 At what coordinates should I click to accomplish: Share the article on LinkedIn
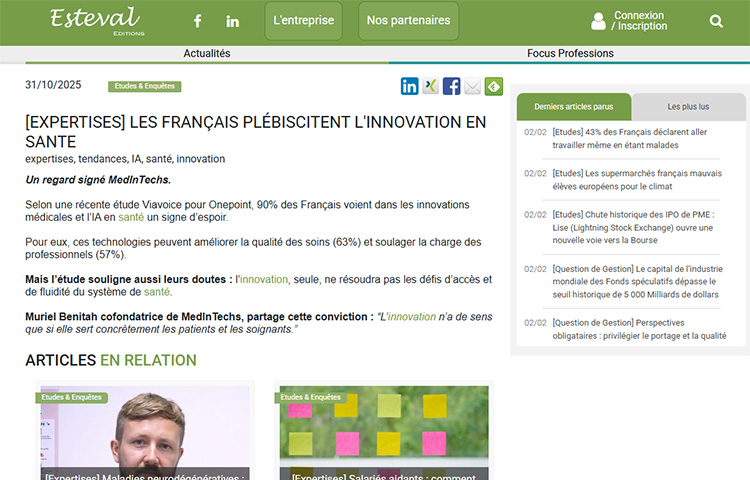[x=410, y=86]
